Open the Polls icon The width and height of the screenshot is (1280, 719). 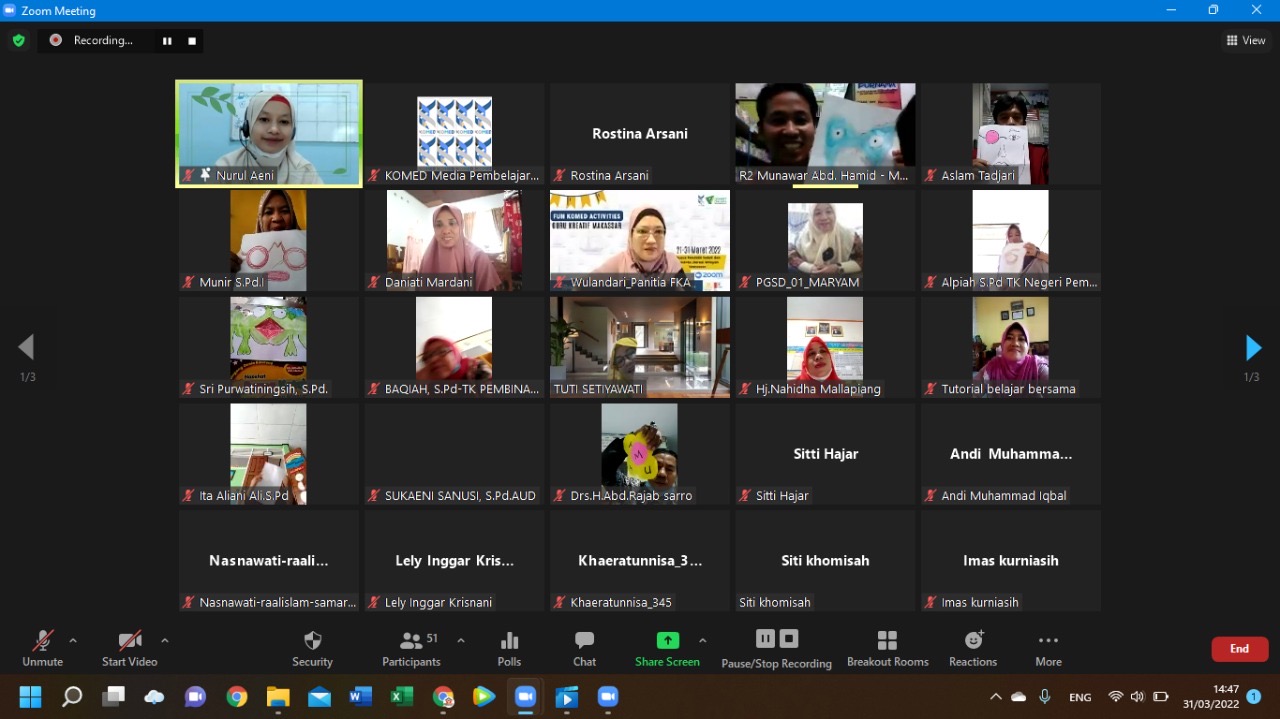pyautogui.click(x=509, y=648)
